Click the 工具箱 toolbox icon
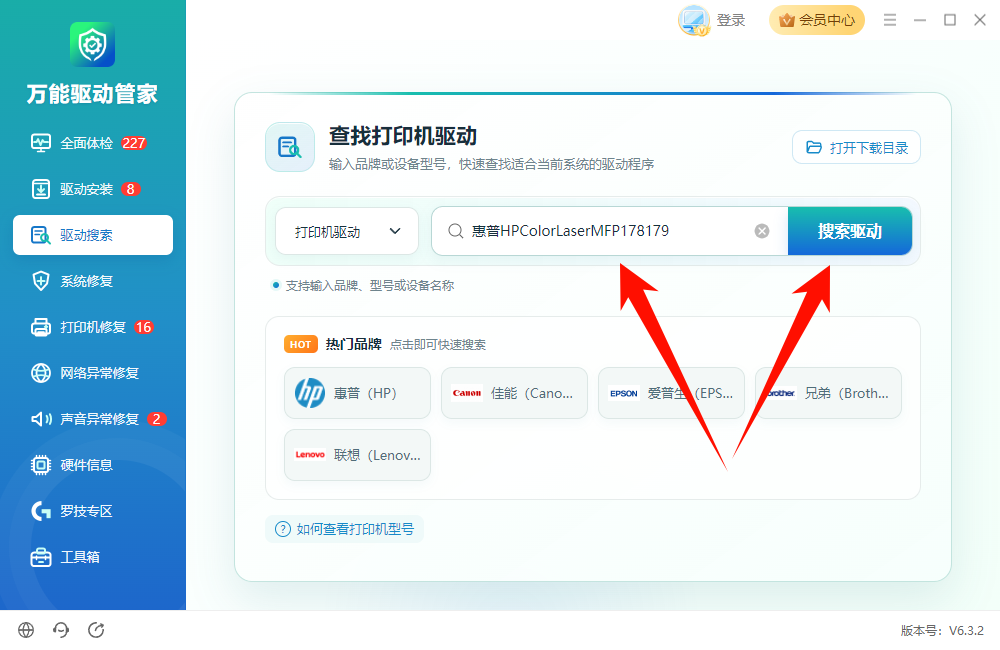Viewport: 1000px width, 650px height. pyautogui.click(x=41, y=557)
